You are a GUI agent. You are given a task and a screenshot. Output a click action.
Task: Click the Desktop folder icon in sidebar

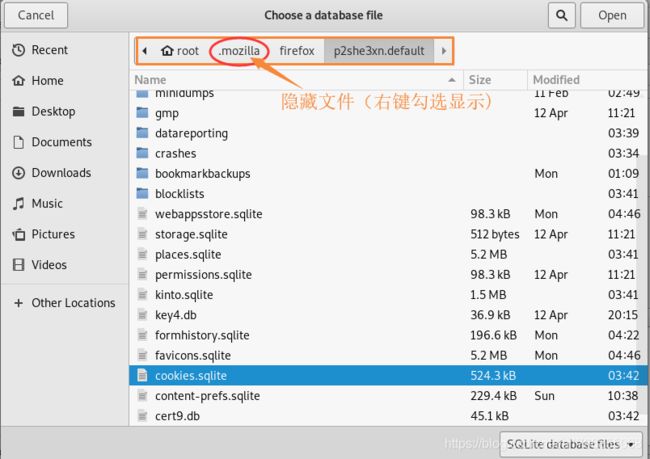coord(18,111)
